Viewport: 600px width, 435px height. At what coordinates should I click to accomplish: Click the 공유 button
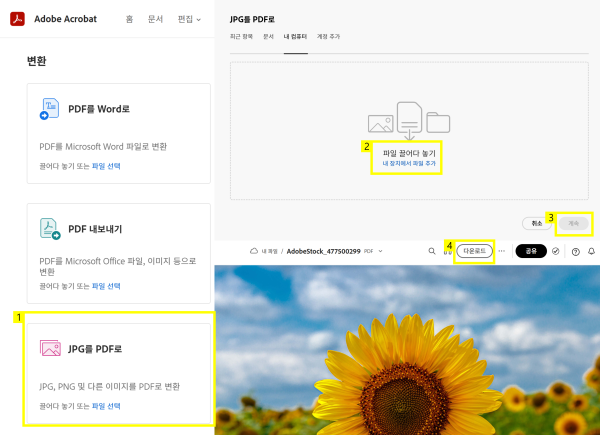(531, 251)
